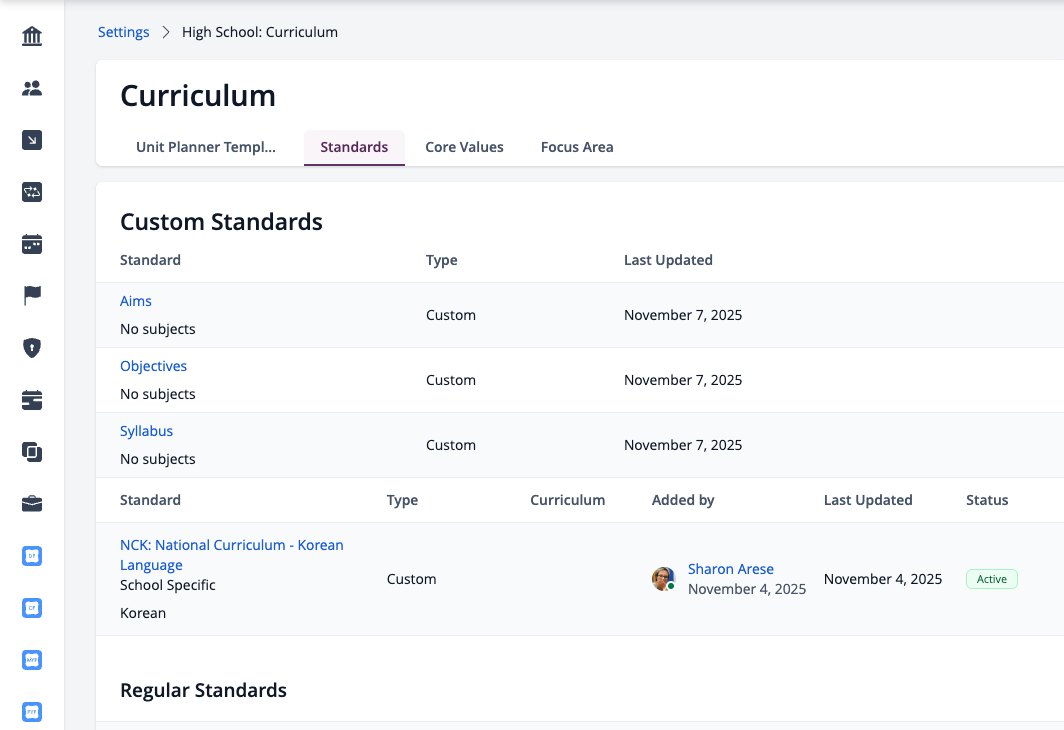Click Sharon Arese's profile avatar

pos(663,579)
